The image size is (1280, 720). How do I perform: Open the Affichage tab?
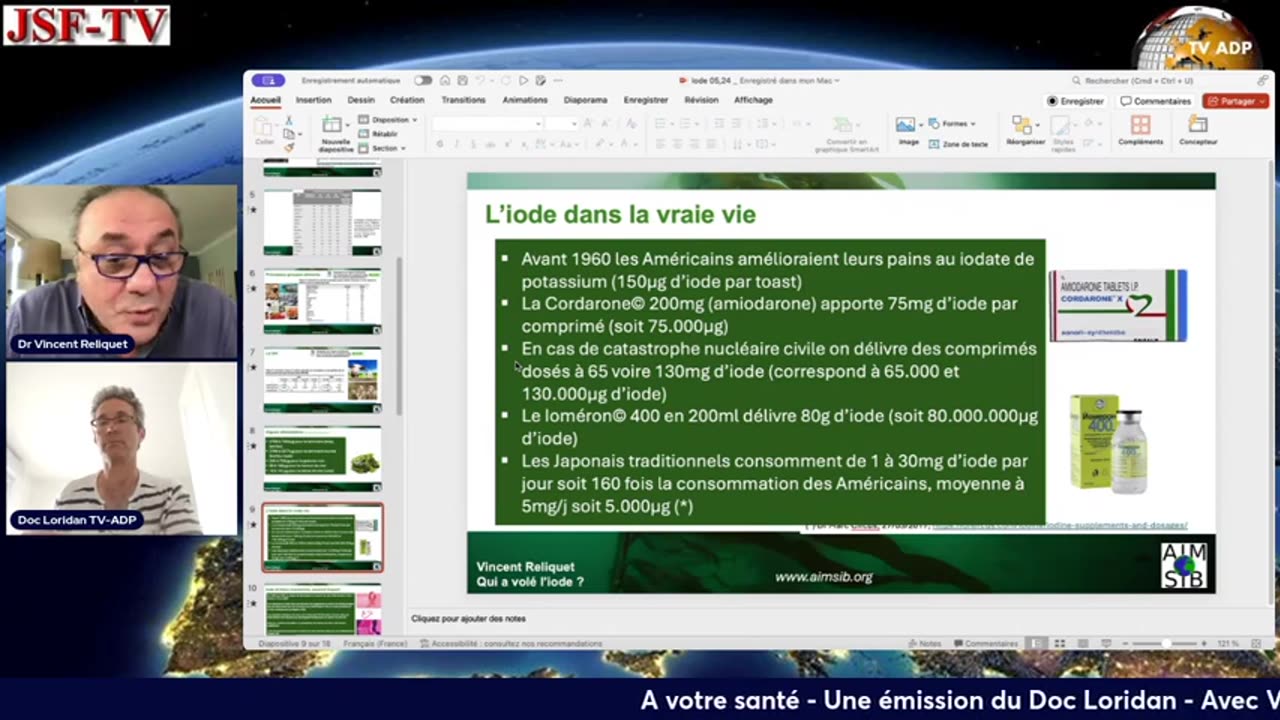point(753,100)
